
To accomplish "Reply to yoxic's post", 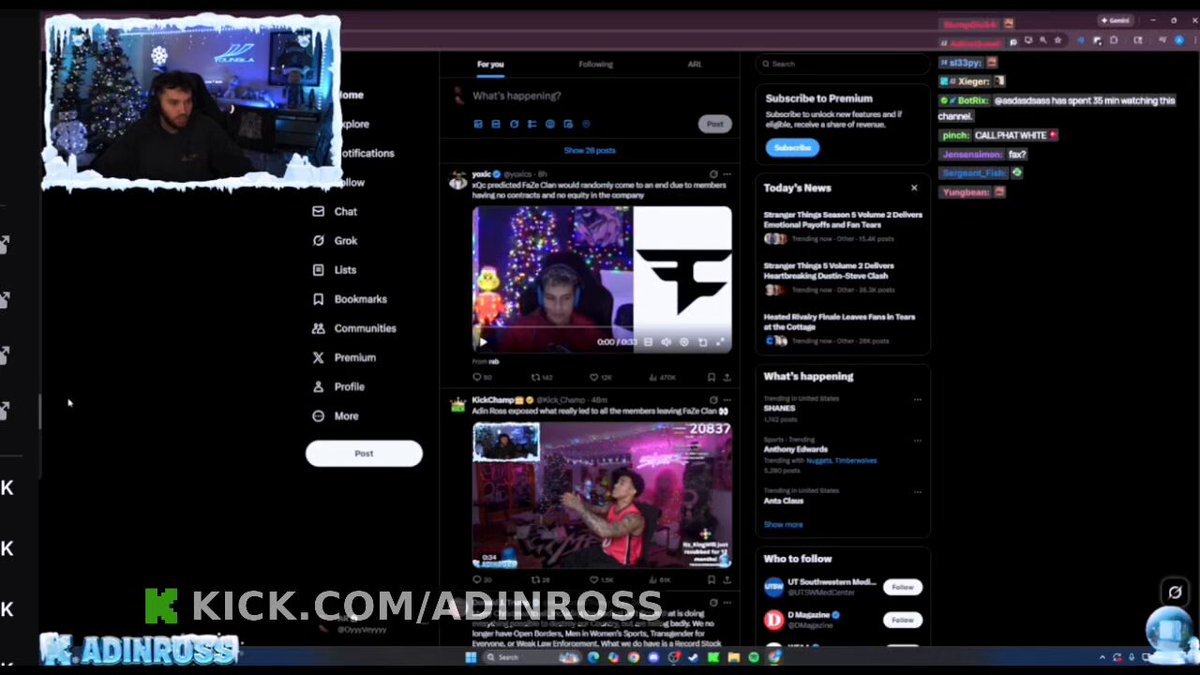I will [482, 378].
